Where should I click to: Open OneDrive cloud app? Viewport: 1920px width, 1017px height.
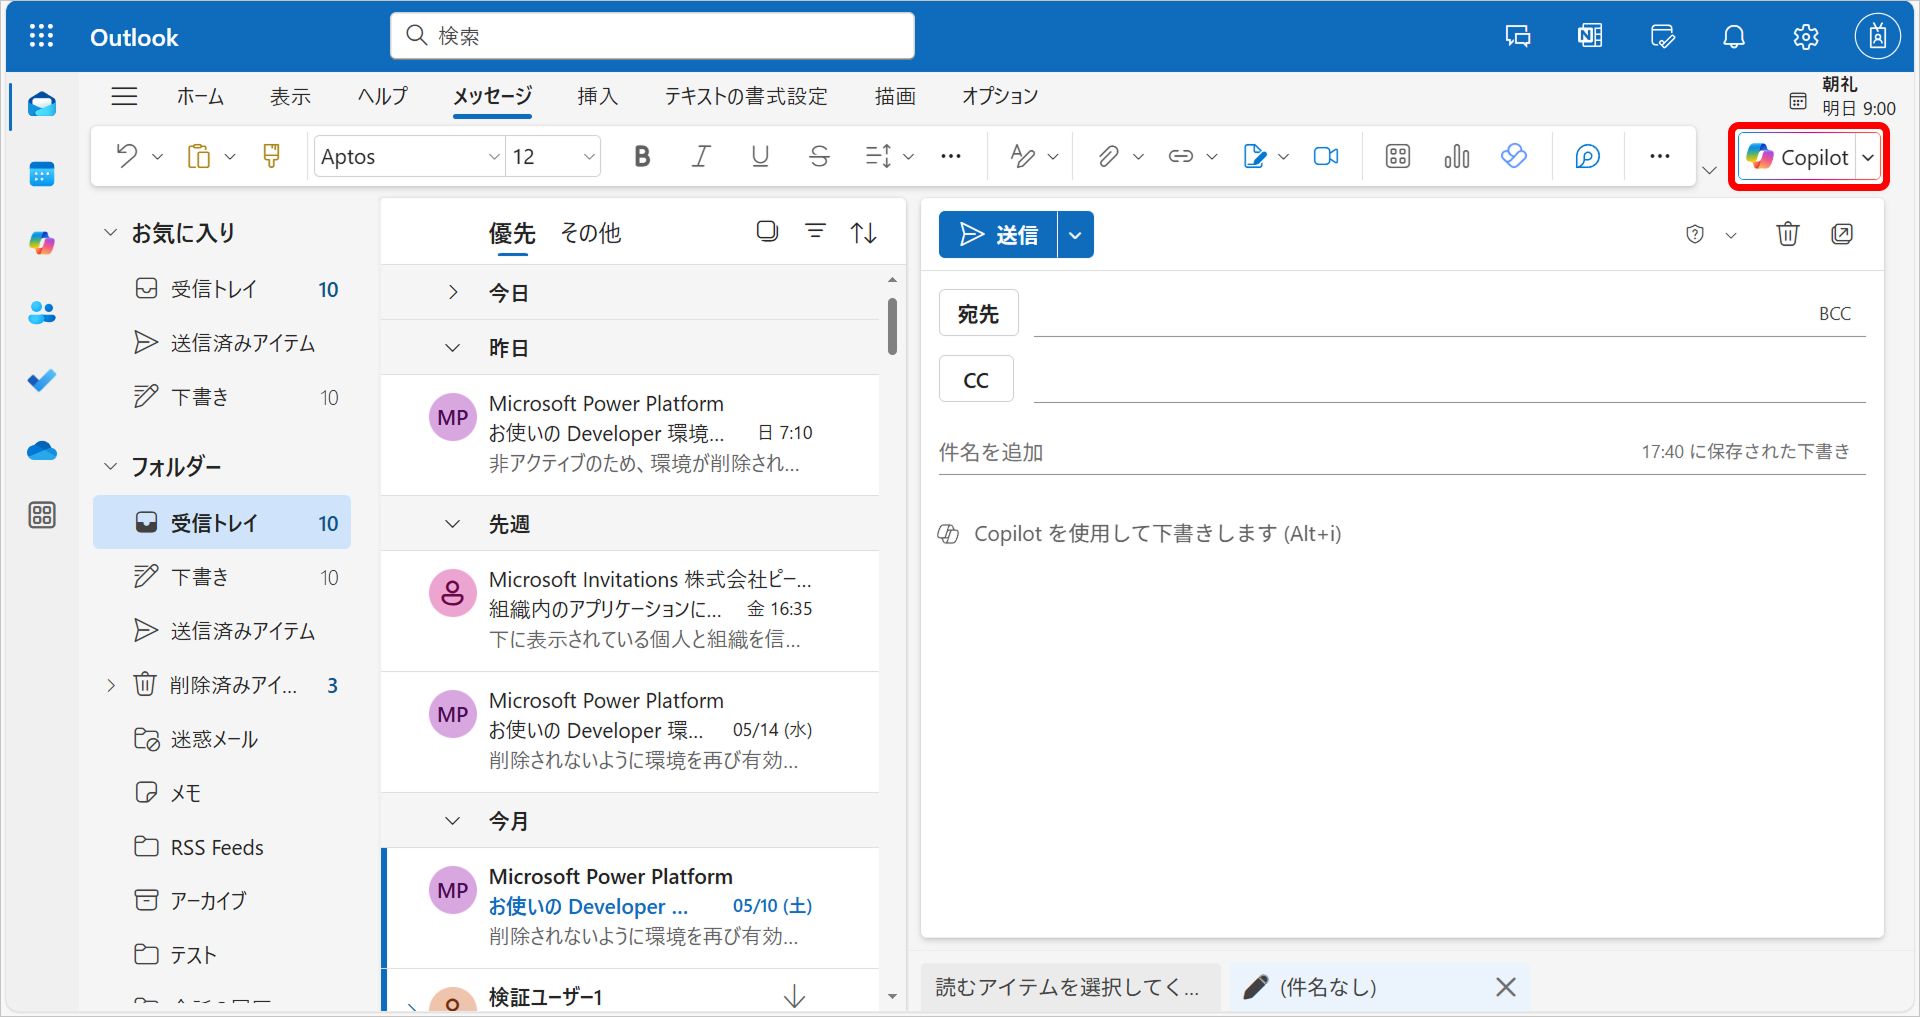[x=42, y=450]
